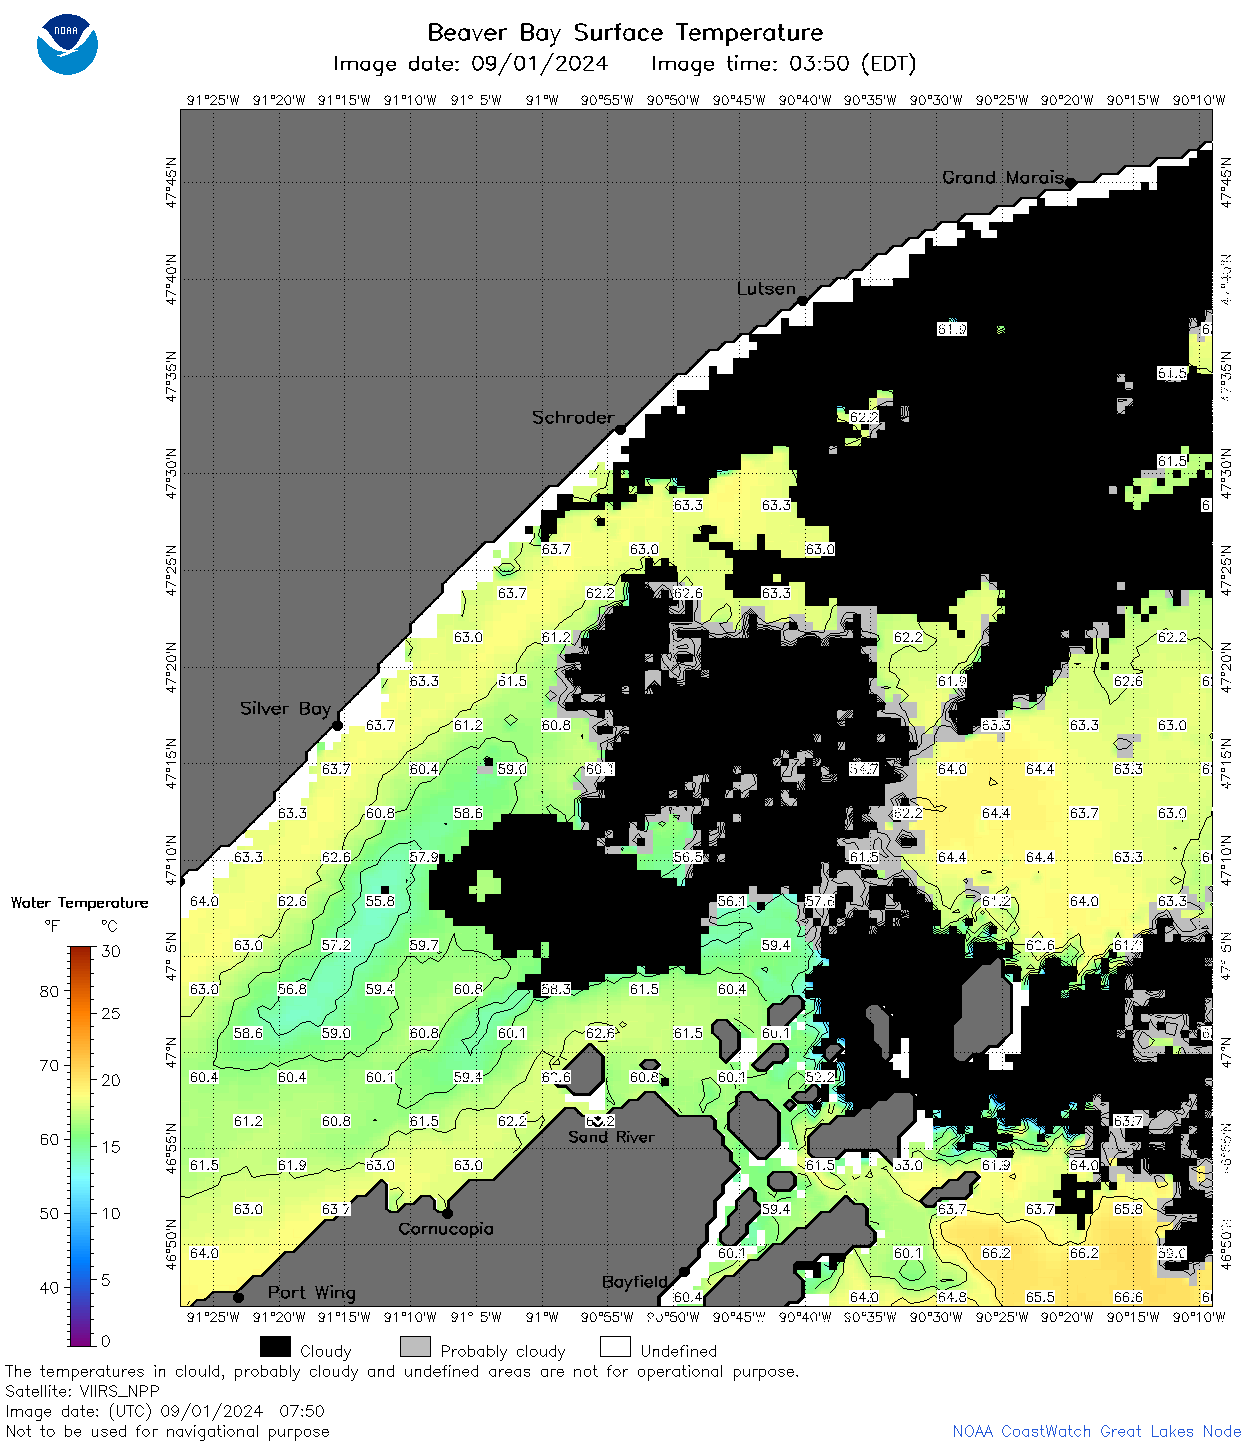Select the Port Wing city label

pos(312,1292)
